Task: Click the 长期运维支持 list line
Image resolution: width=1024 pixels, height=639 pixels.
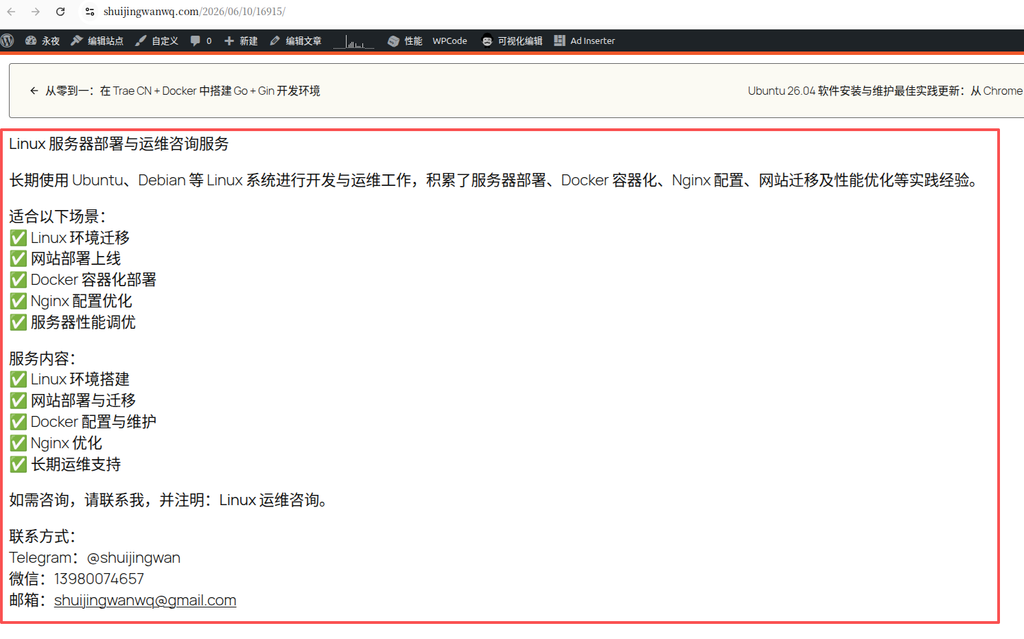Action: coord(65,465)
